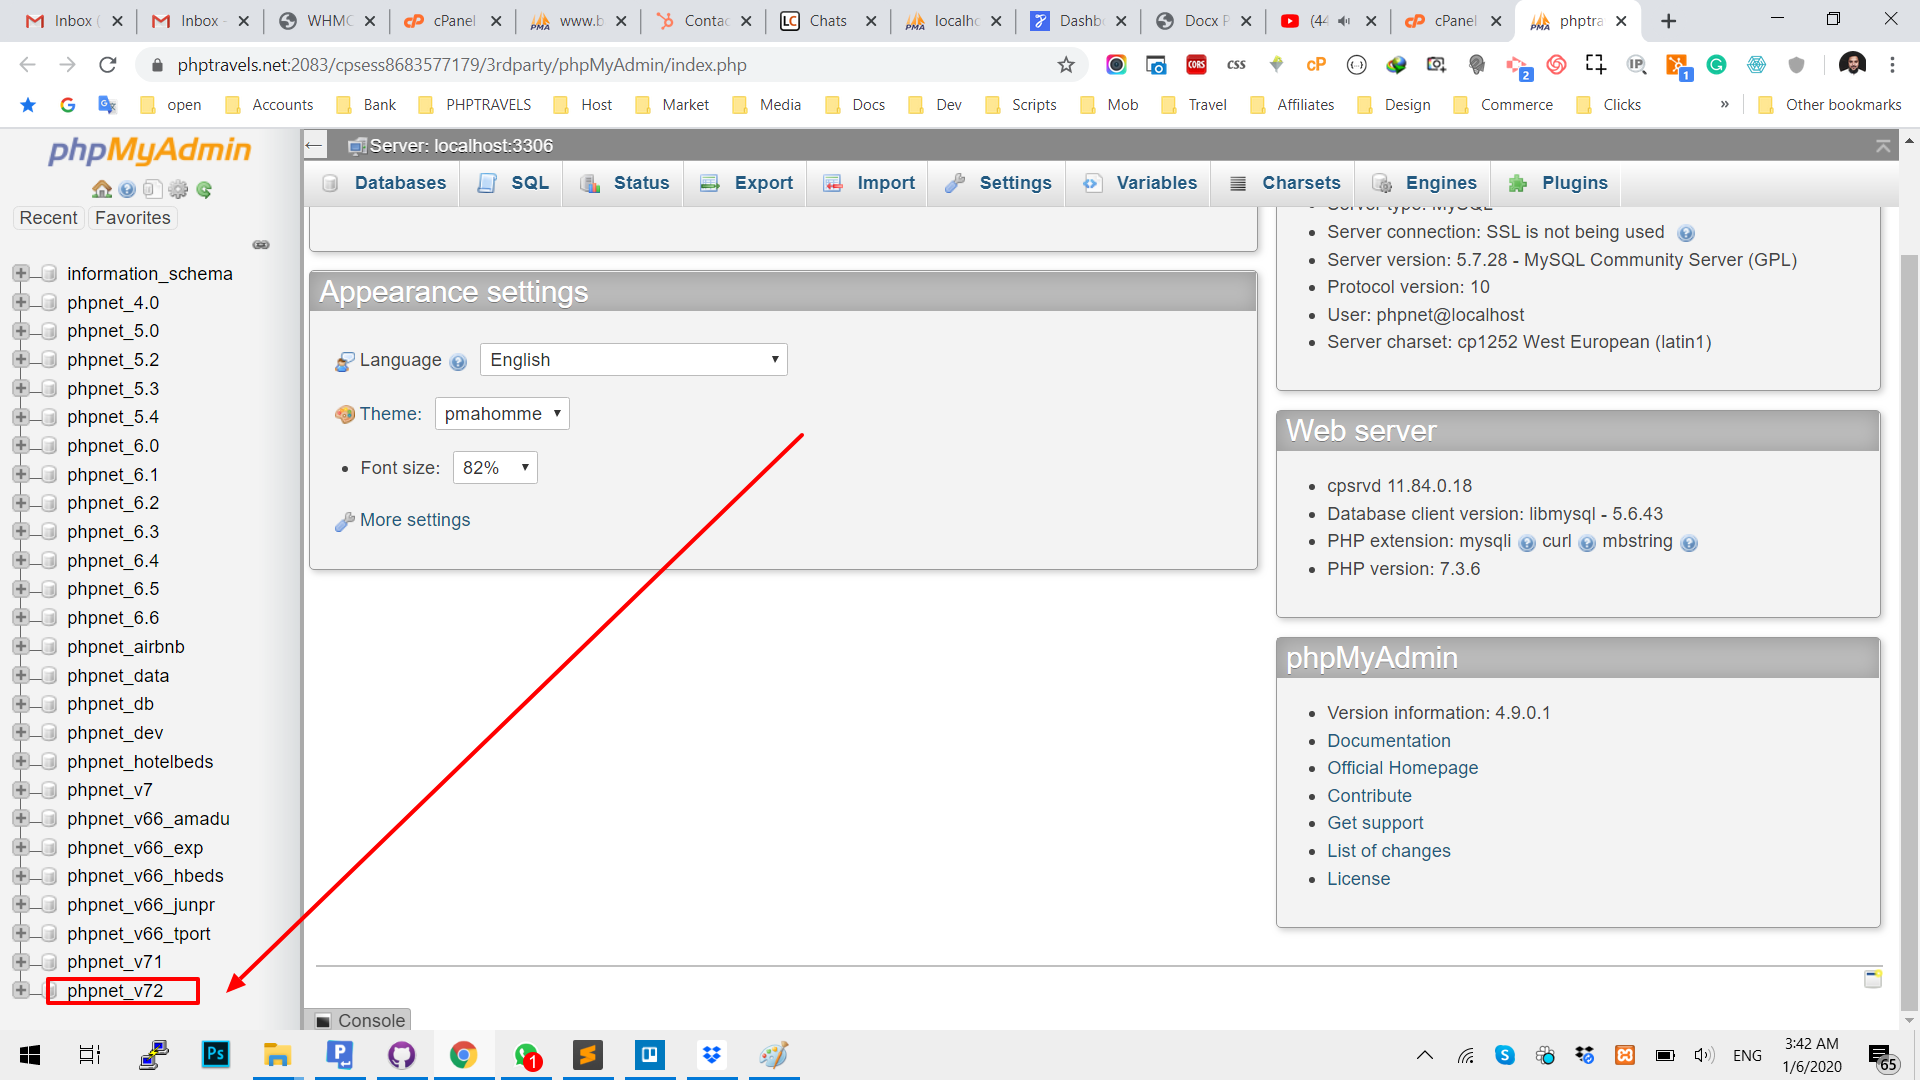This screenshot has width=1920, height=1080.
Task: Click the Favorites tables button
Action: pos(132,218)
